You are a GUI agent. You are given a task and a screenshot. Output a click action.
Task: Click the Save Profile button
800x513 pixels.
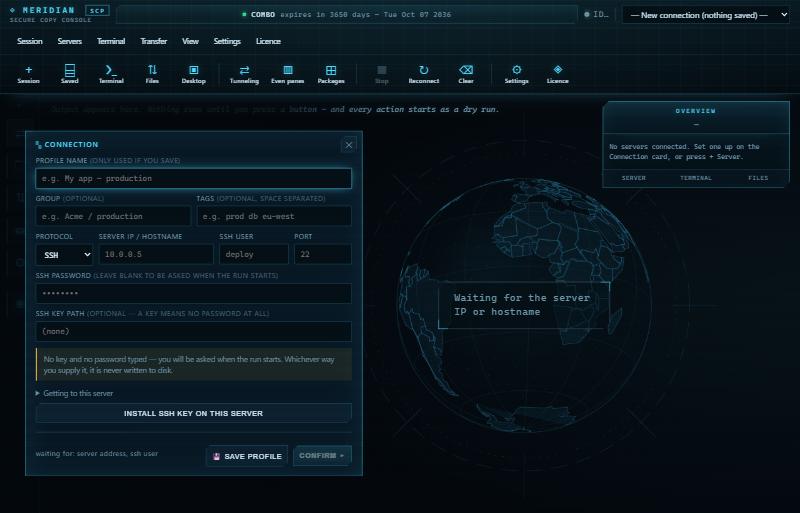(x=247, y=456)
